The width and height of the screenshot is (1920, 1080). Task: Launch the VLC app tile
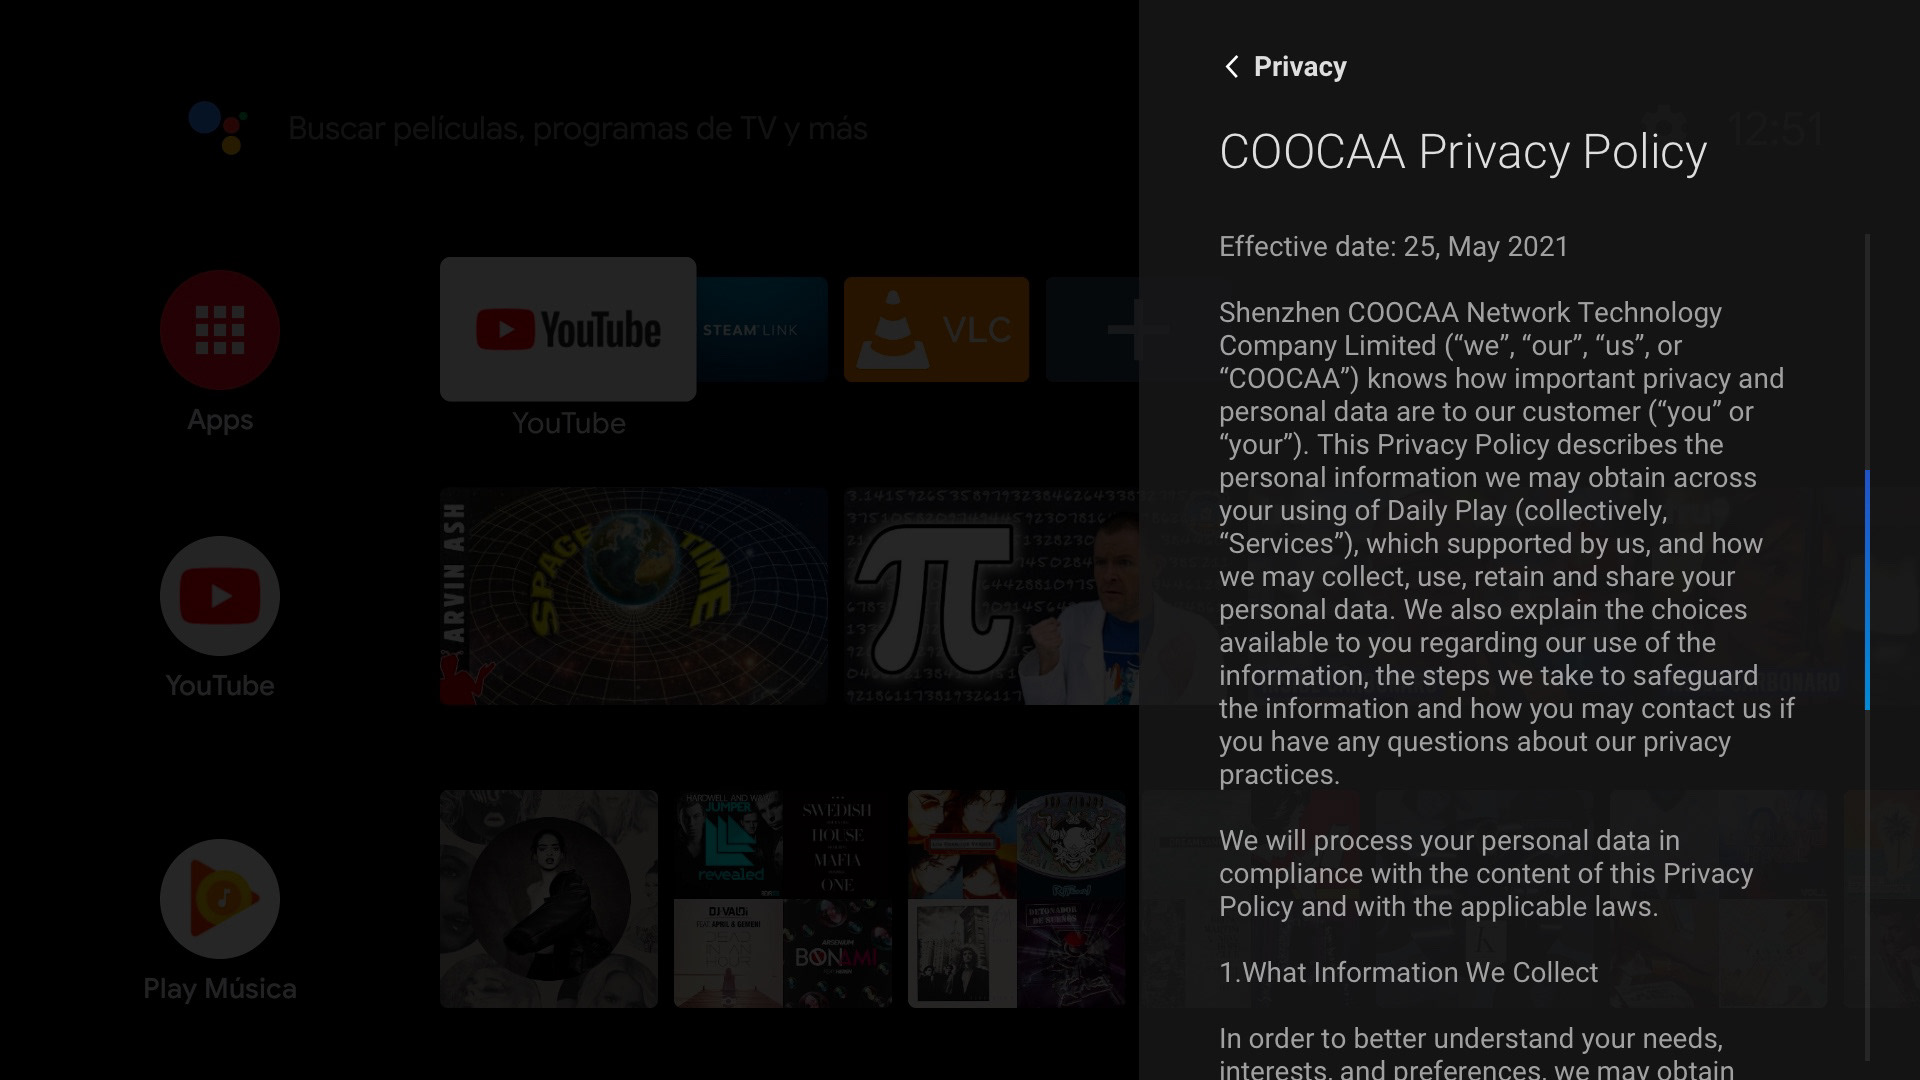(936, 329)
